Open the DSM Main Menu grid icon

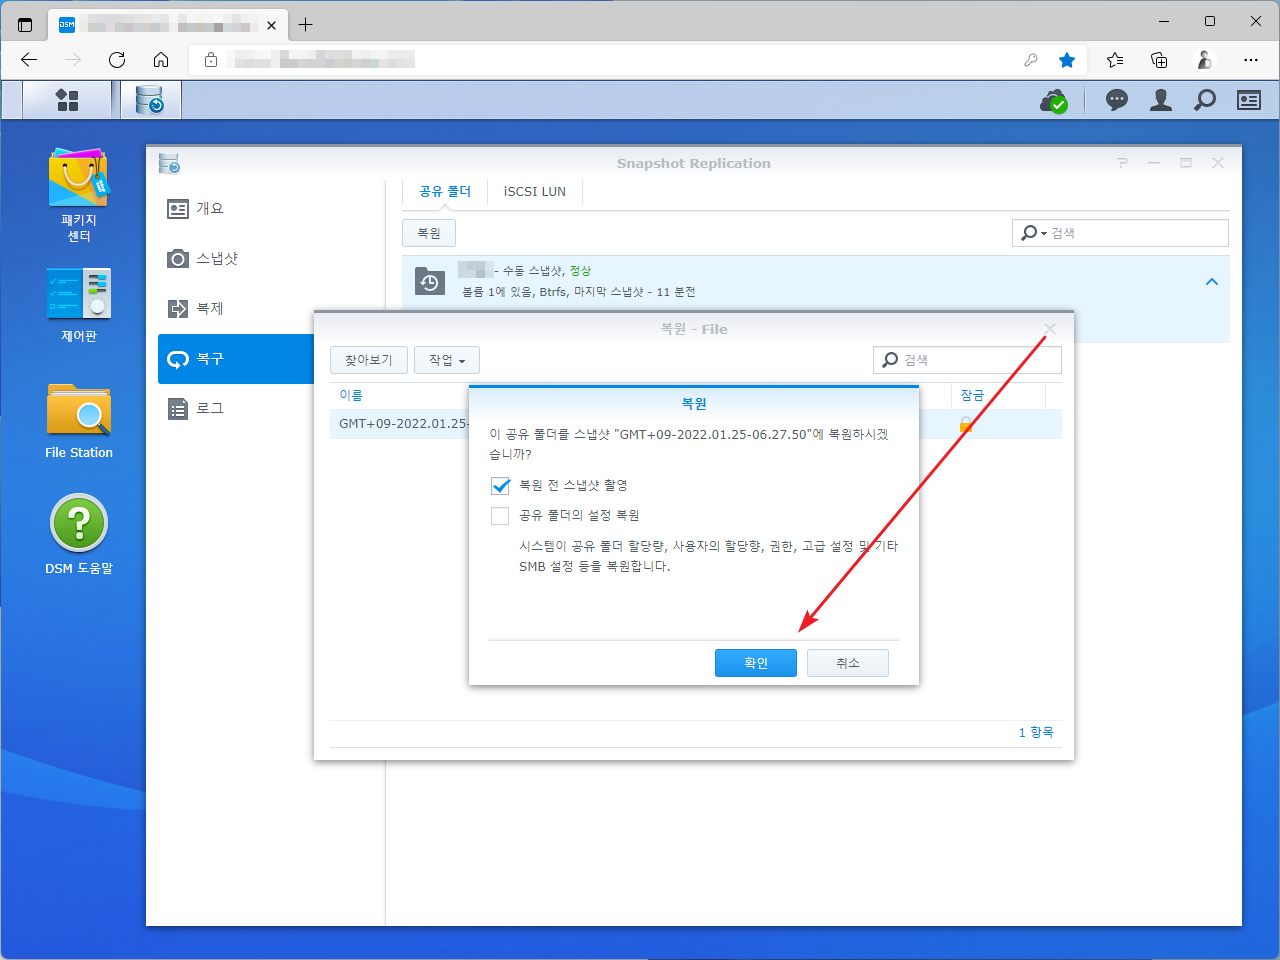click(x=67, y=100)
